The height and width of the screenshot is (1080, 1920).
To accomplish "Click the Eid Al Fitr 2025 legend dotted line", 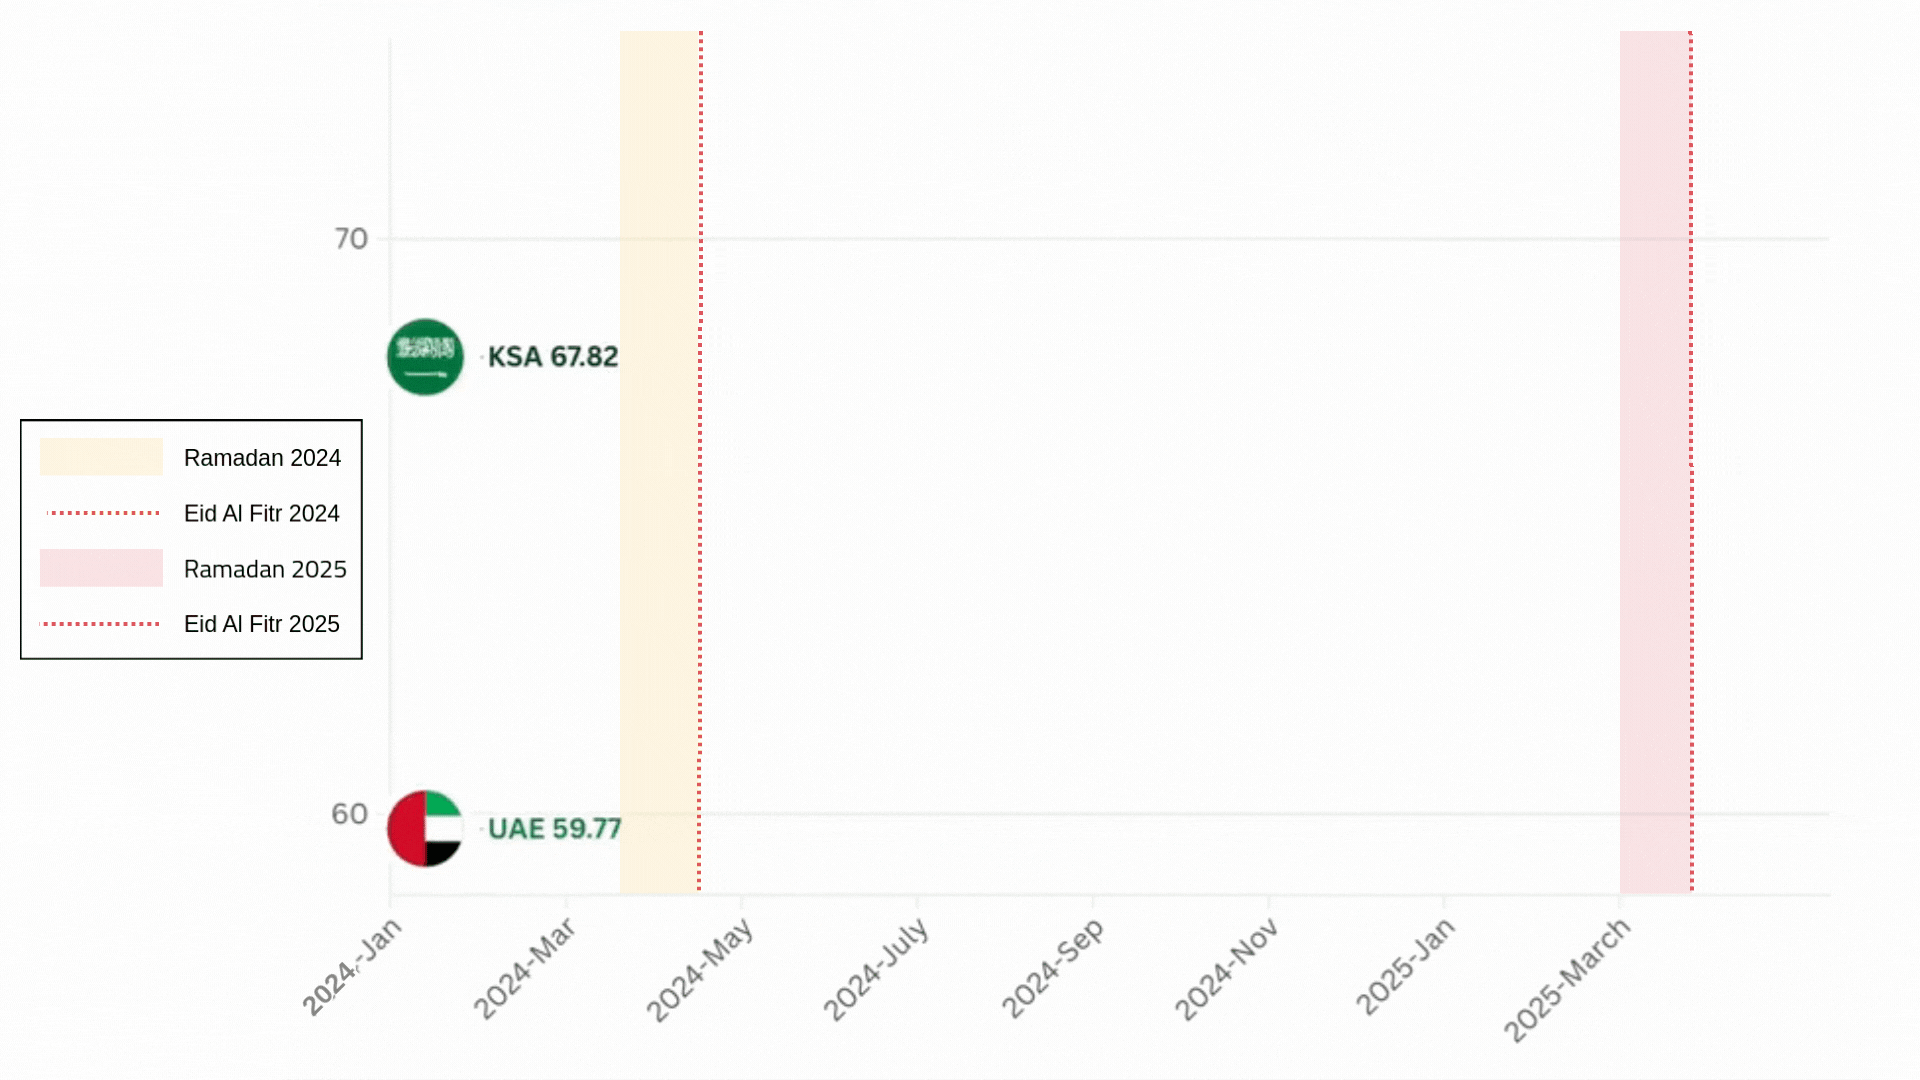I will tap(101, 624).
